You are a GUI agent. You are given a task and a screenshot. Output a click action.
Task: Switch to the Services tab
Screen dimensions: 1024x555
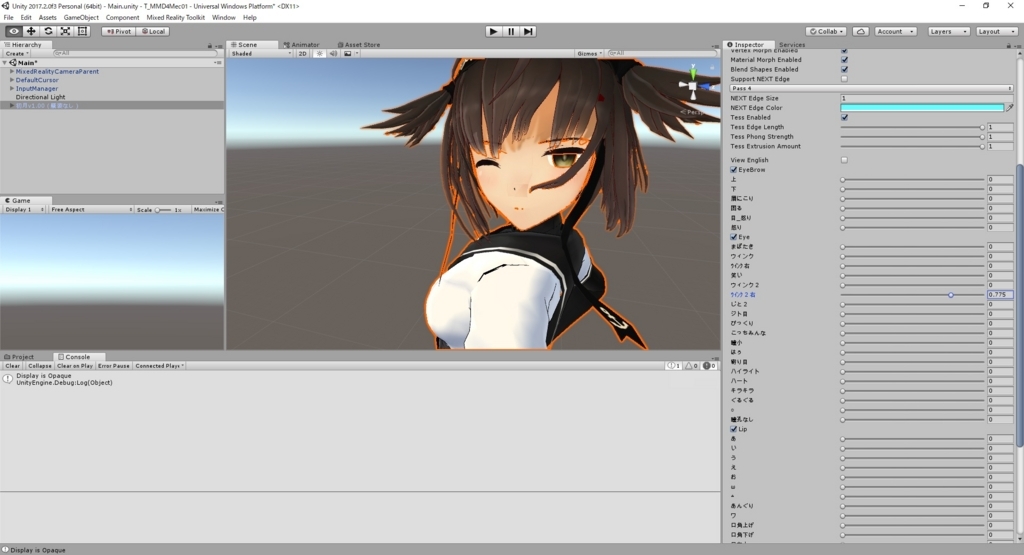click(x=792, y=45)
